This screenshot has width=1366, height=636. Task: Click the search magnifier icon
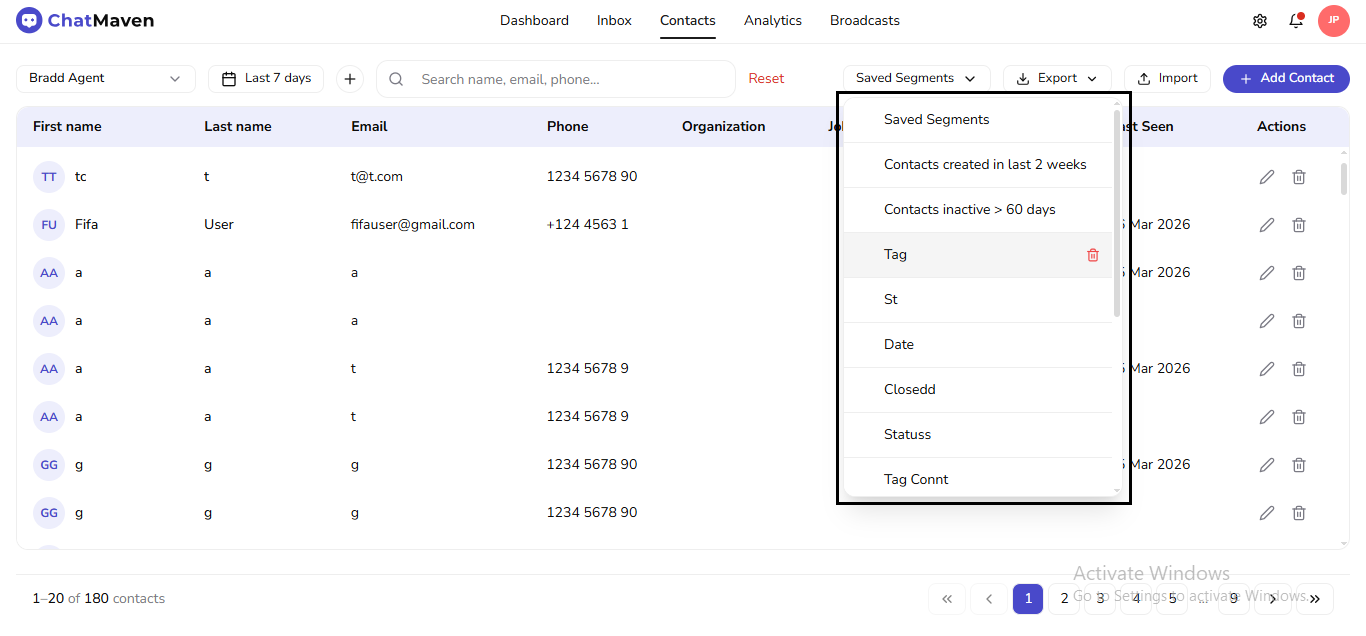[x=395, y=78]
